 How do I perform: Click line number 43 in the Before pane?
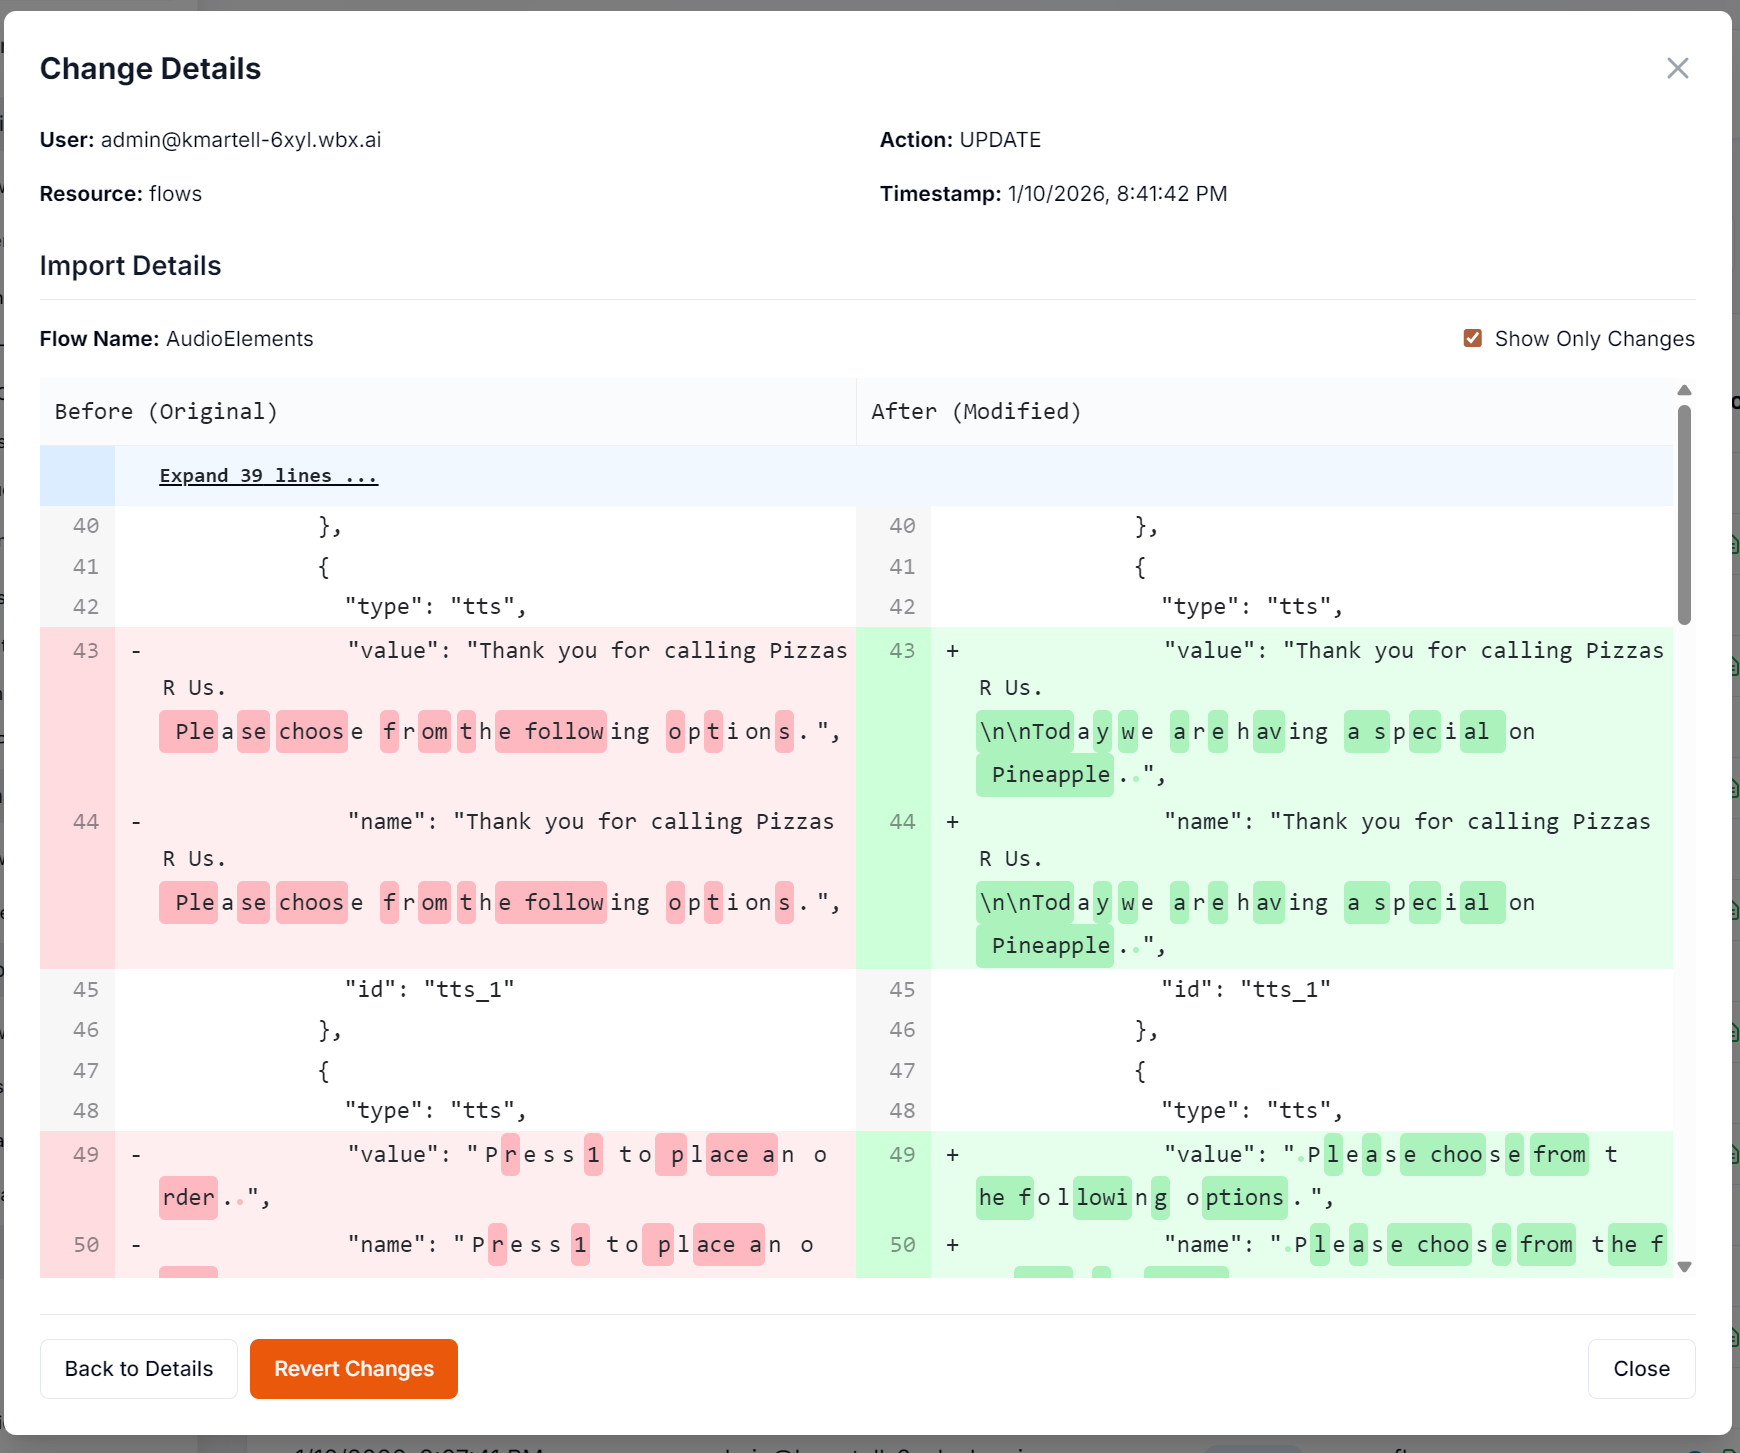point(85,650)
